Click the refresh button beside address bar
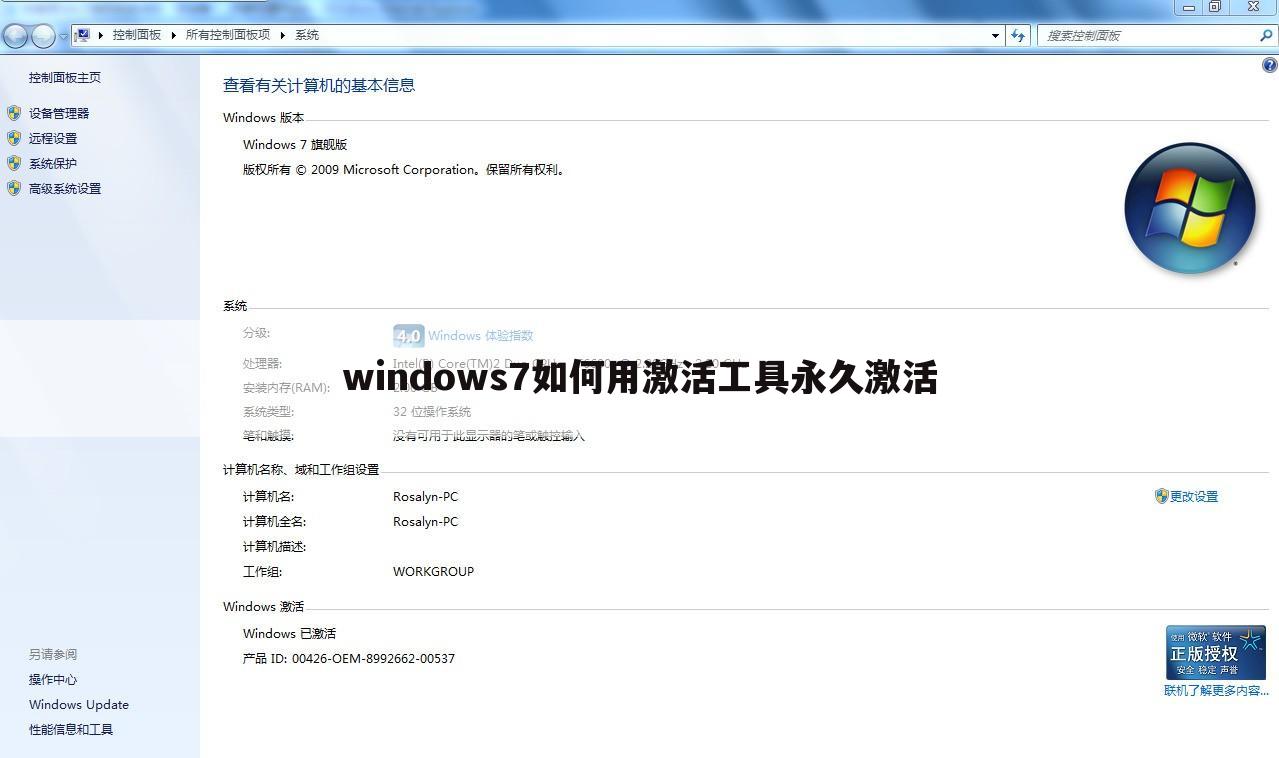 (x=1018, y=35)
